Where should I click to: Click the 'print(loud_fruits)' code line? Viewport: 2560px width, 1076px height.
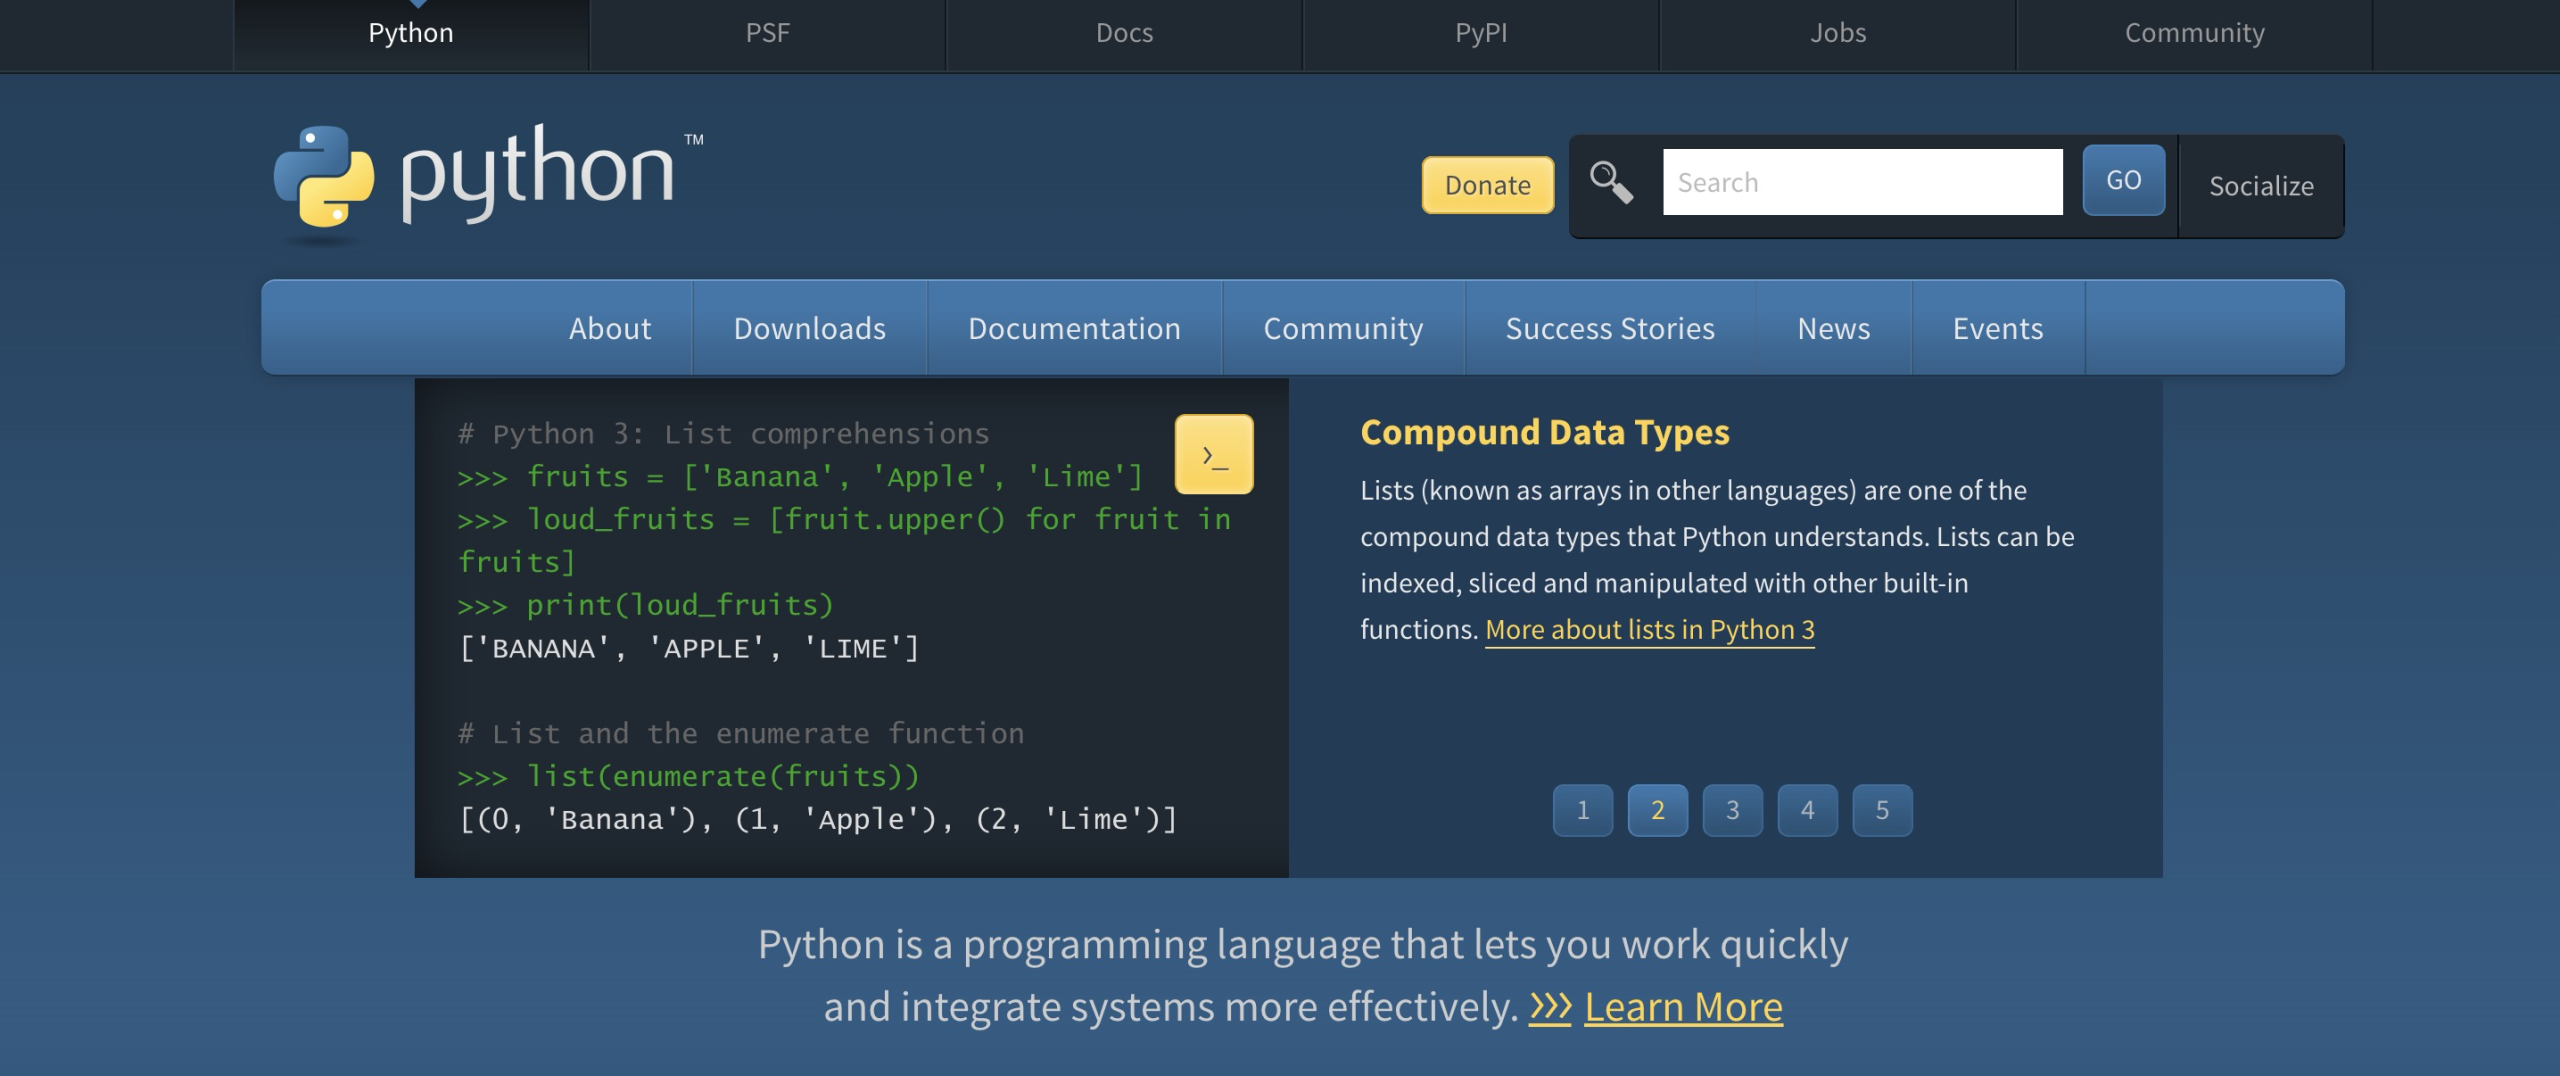click(x=645, y=606)
